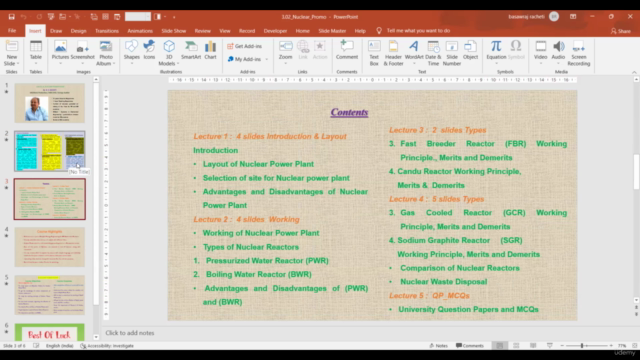Insert Slide Number
The height and width of the screenshot is (360, 640).
click(452, 53)
